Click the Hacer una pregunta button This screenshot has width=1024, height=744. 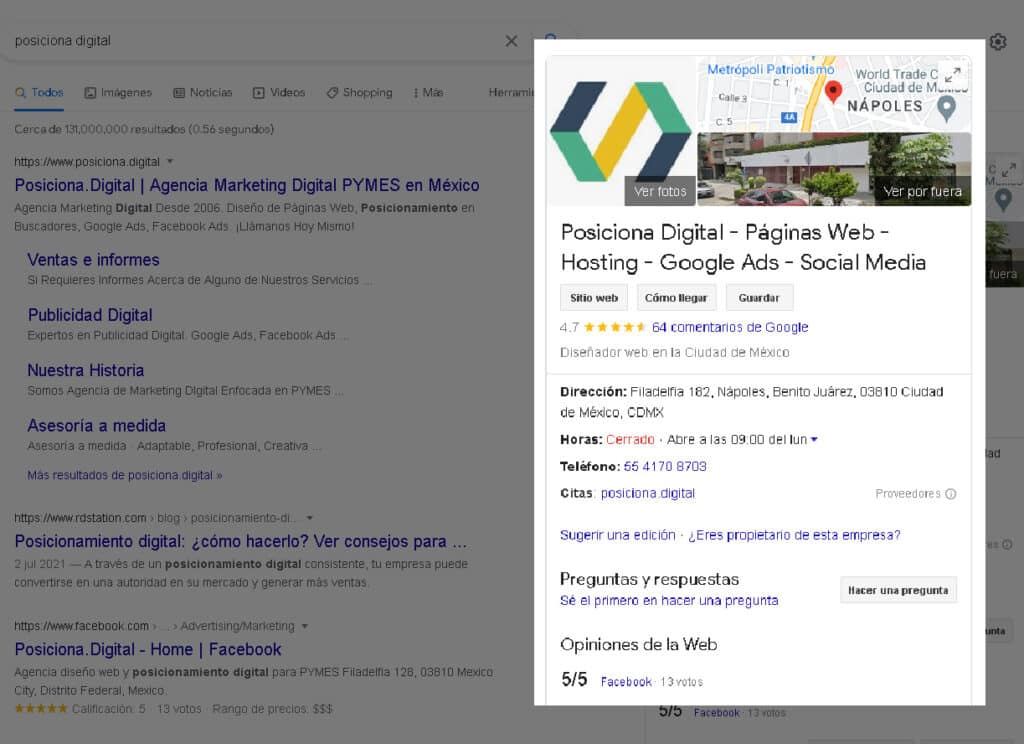(898, 590)
